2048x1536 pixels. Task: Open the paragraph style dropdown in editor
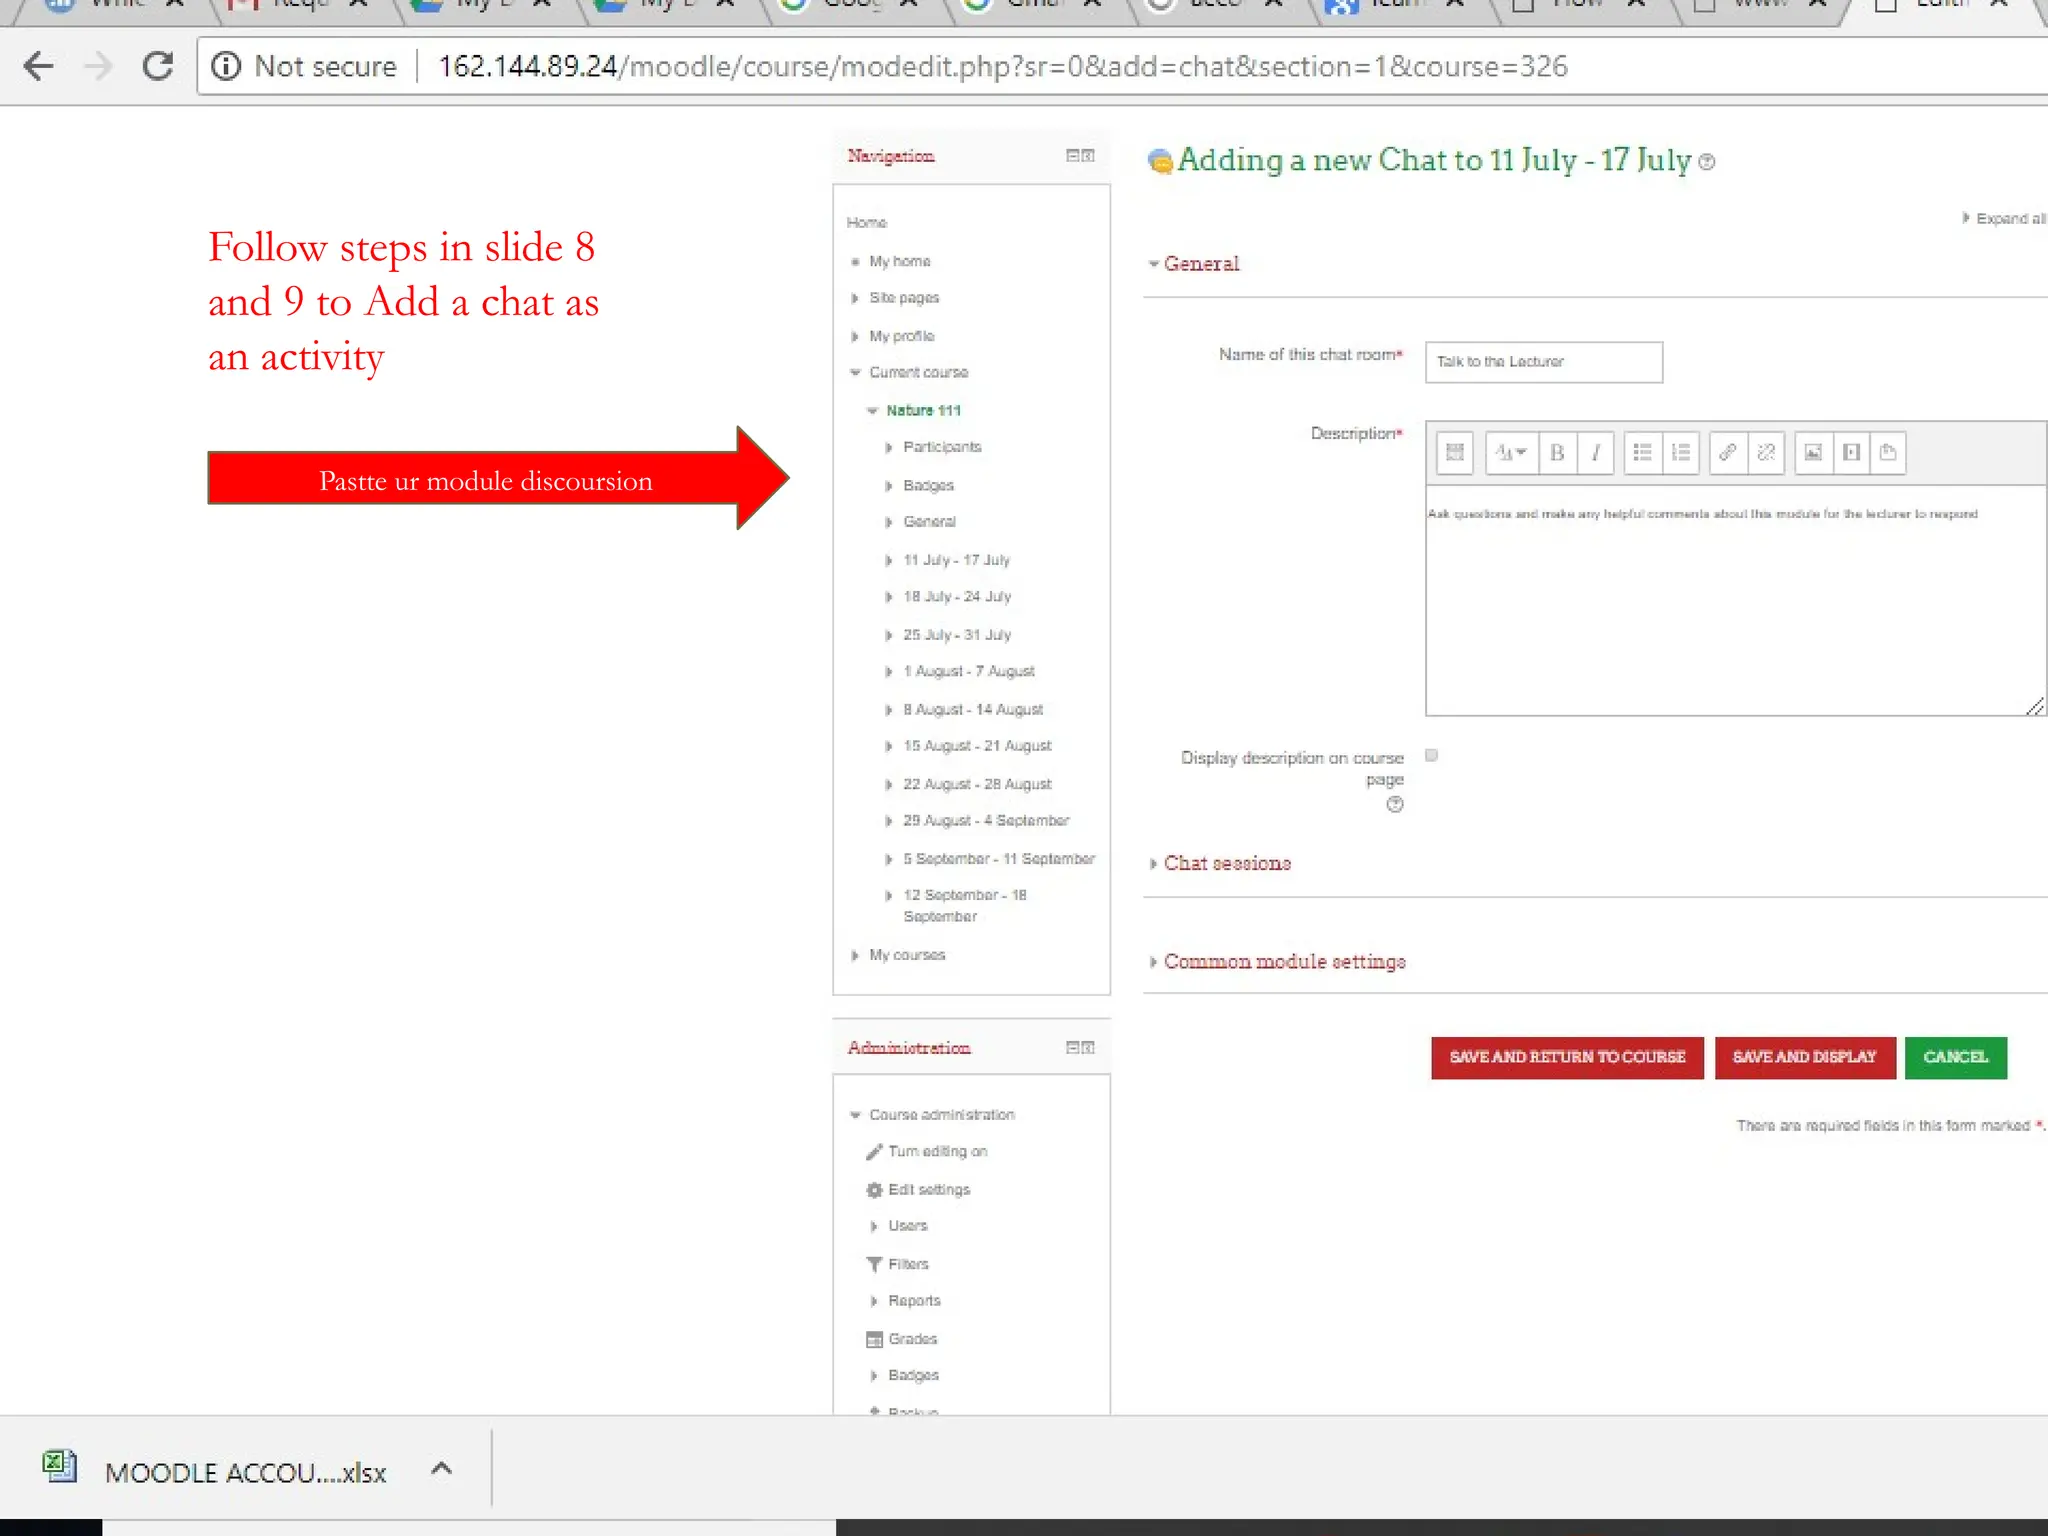[1510, 453]
